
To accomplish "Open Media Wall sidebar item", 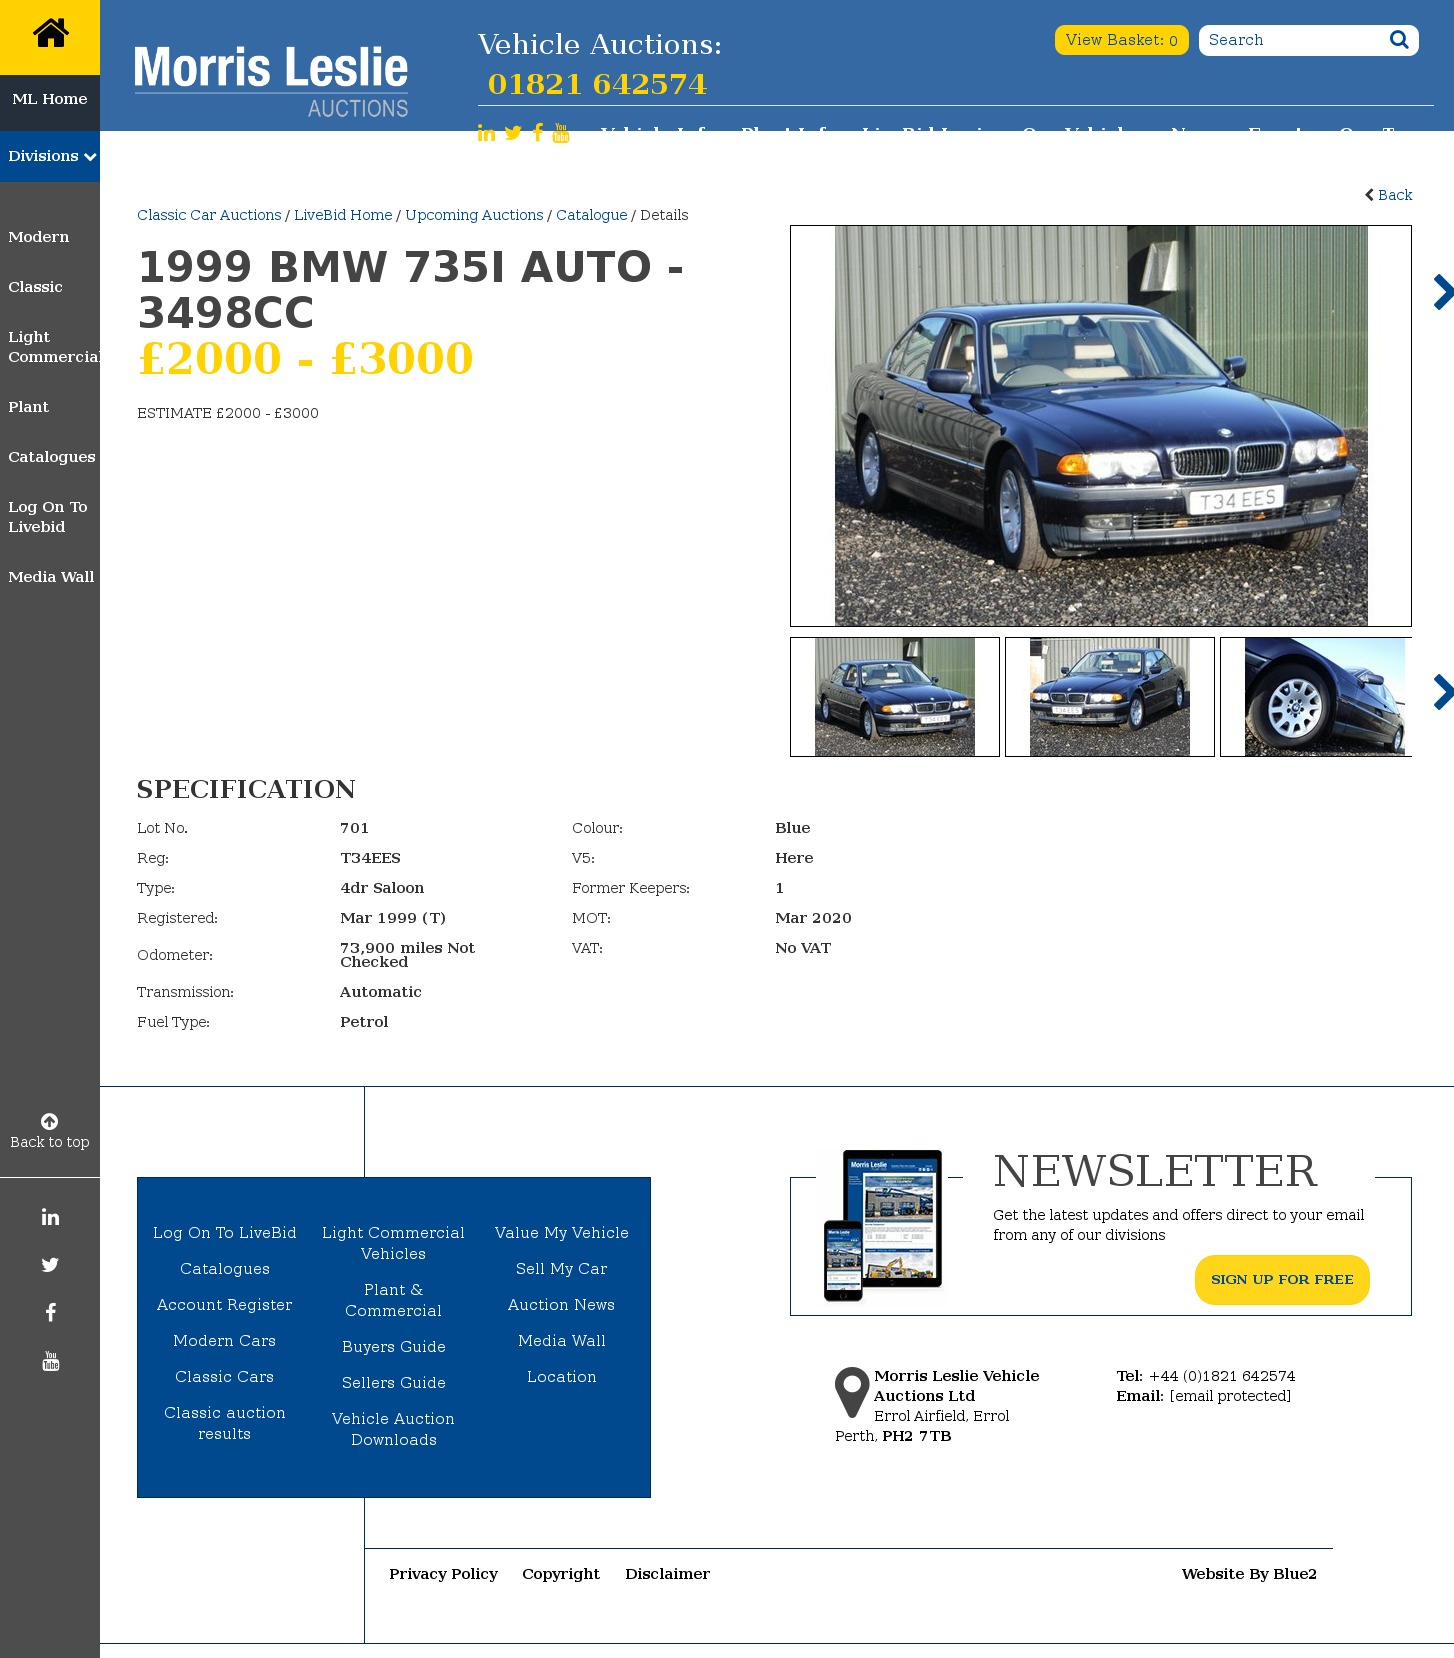I will tap(51, 577).
